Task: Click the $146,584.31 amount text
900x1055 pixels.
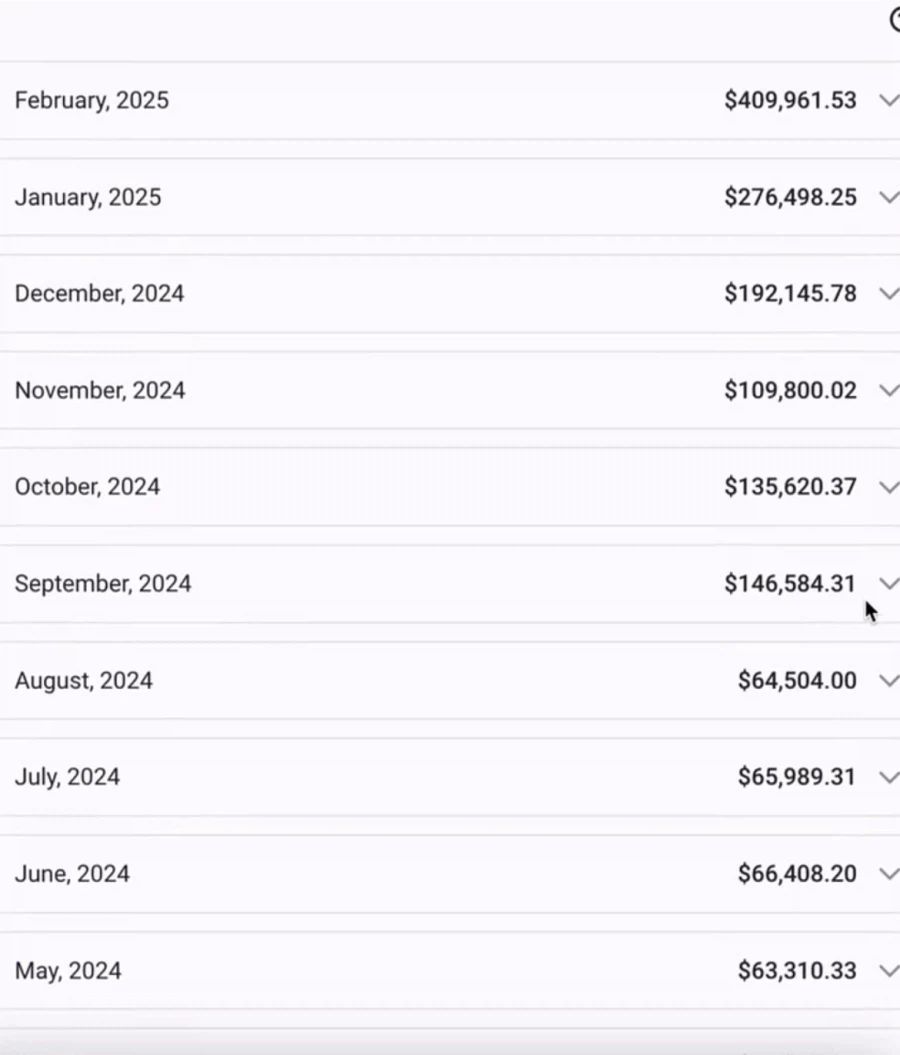Action: click(790, 583)
